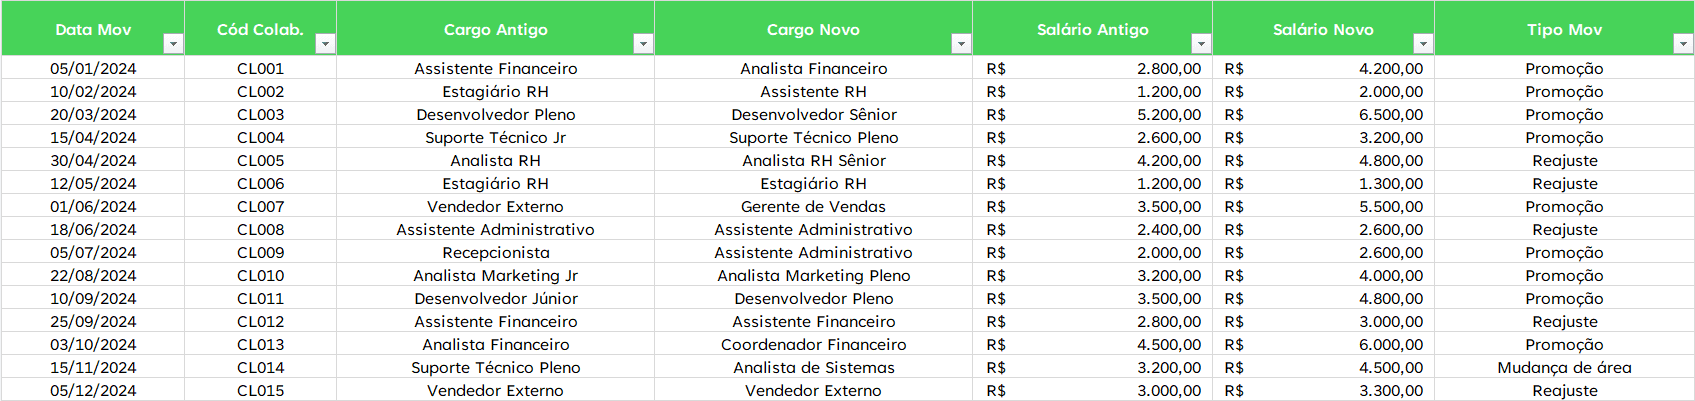Click the Salário Antigo filter arrow
The width and height of the screenshot is (1695, 401).
coord(1200,44)
